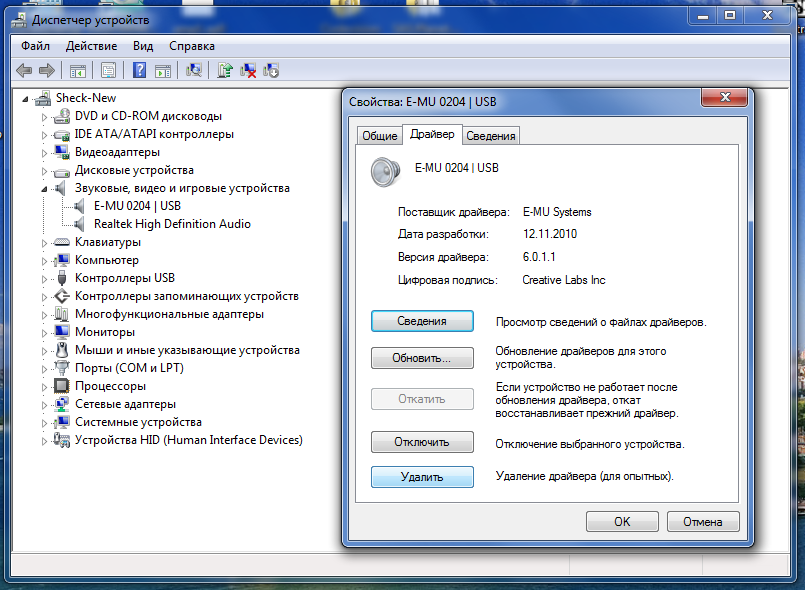Click the speaker icon in properties dialog
The height and width of the screenshot is (590, 805).
pos(385,172)
